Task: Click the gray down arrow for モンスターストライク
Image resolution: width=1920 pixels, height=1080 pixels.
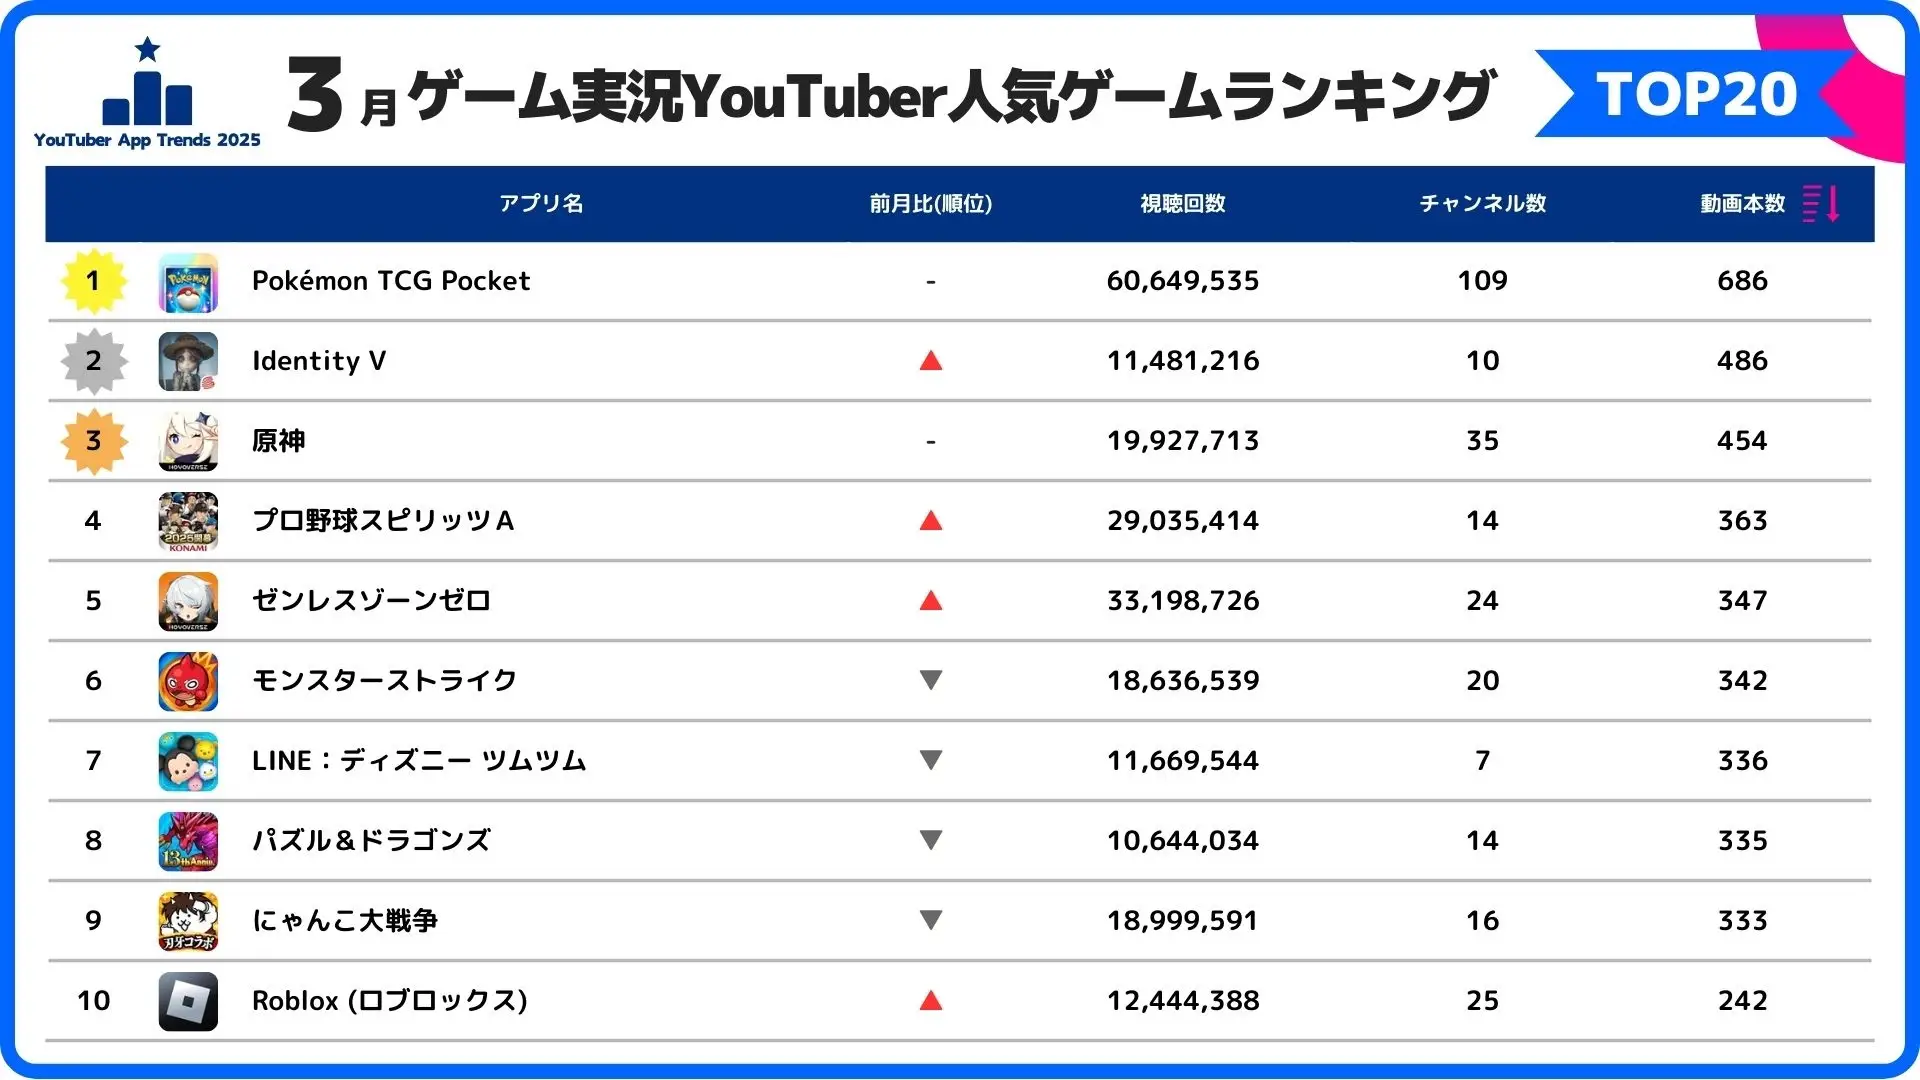Action: tap(931, 681)
